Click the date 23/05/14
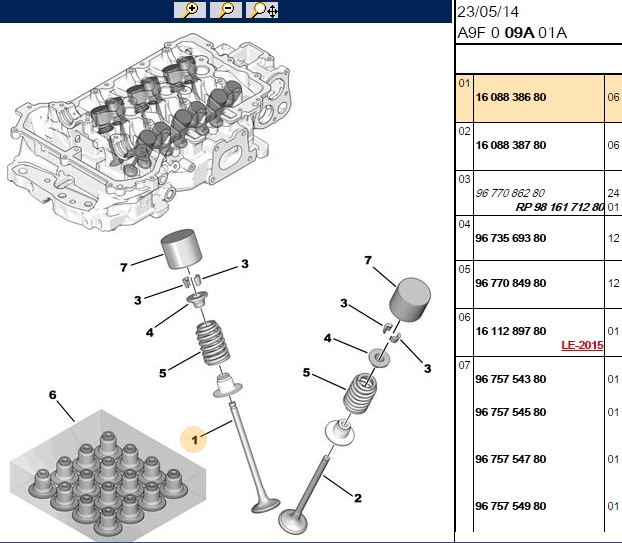 click(488, 12)
